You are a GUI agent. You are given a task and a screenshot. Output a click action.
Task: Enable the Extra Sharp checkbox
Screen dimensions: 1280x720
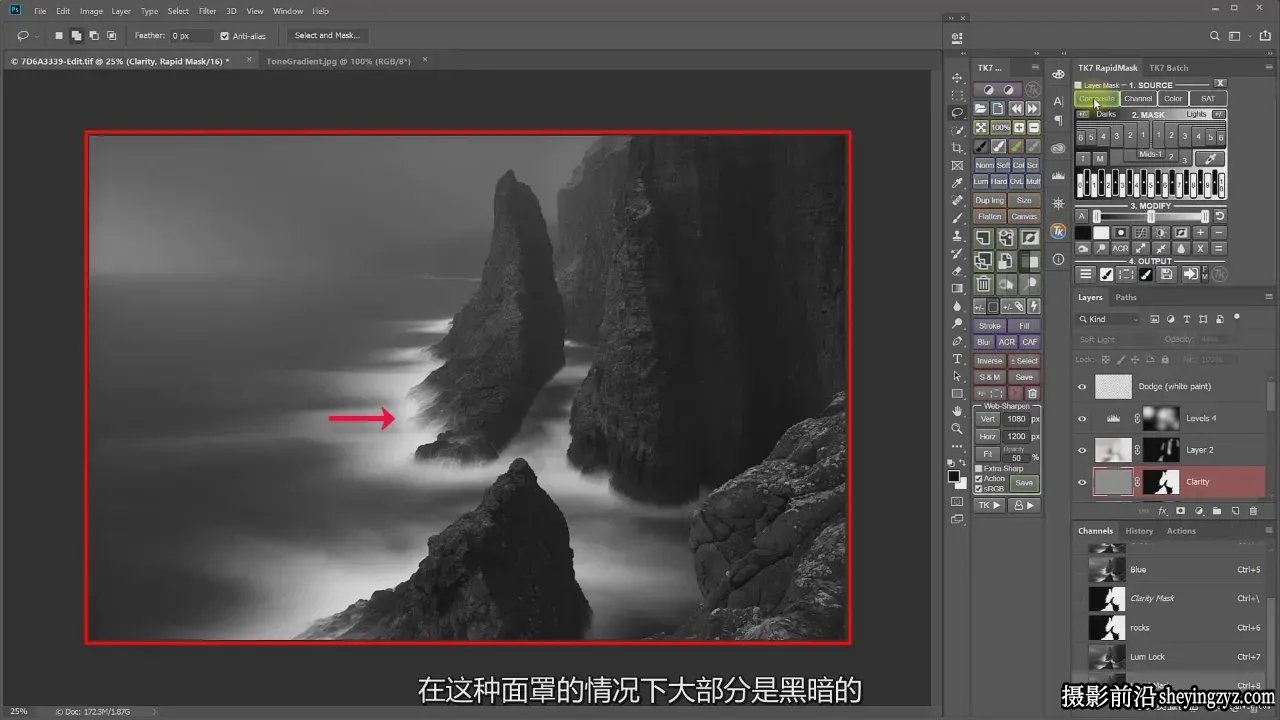pos(979,468)
